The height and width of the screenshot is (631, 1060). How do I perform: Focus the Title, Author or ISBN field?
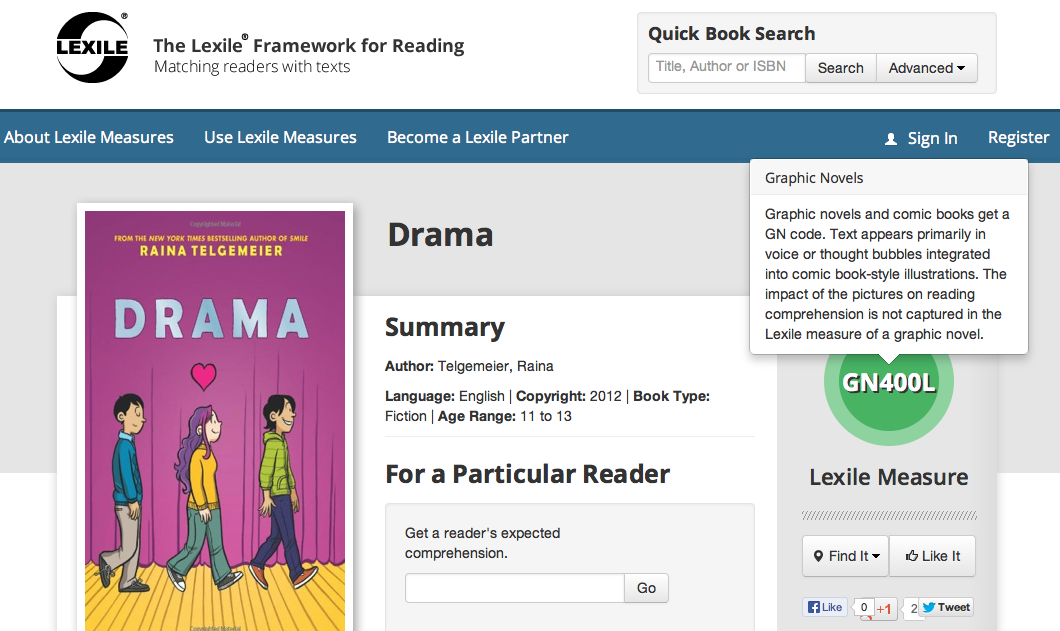click(727, 68)
